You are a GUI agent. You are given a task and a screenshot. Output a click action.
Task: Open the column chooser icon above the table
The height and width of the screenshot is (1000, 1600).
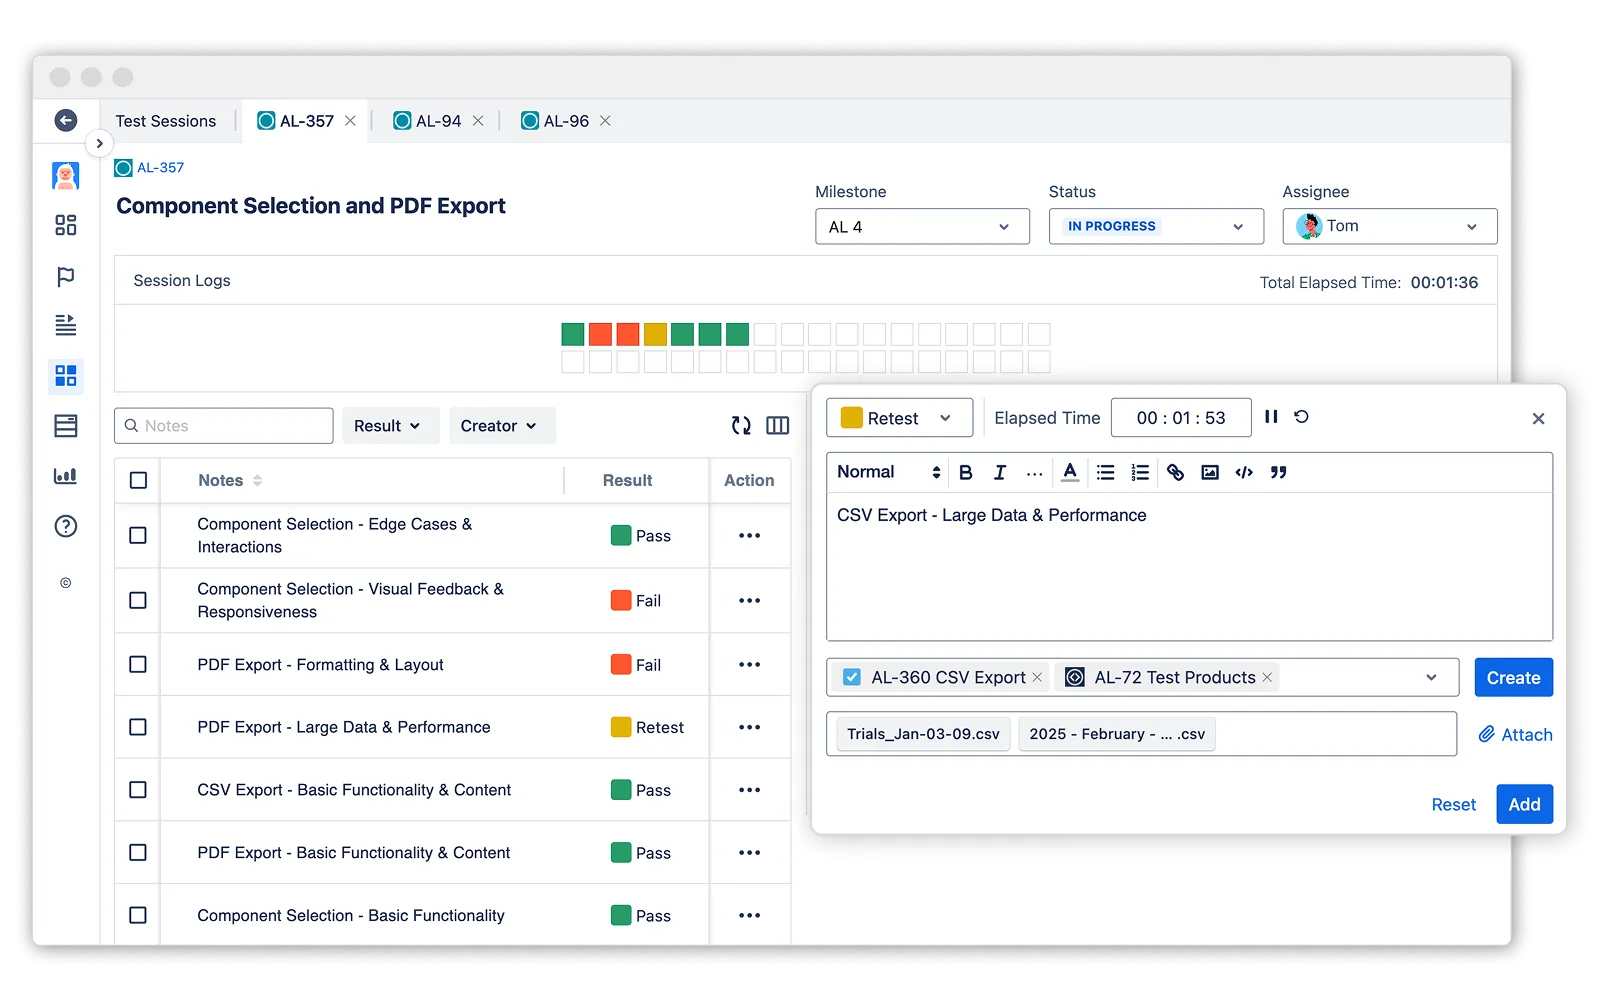(778, 426)
